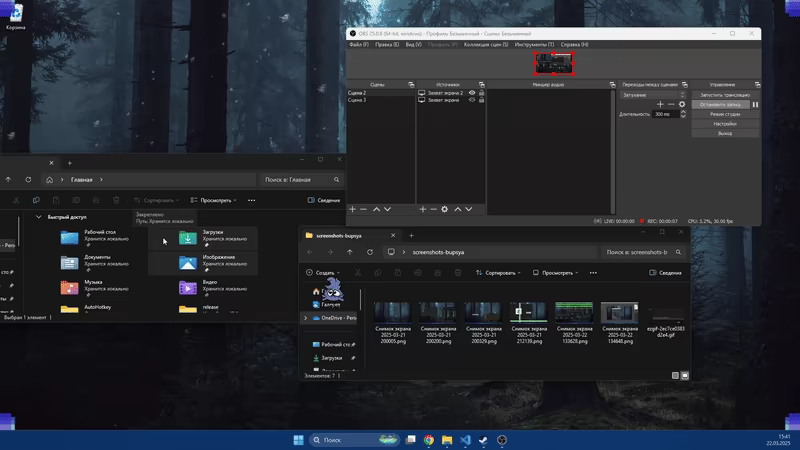Pause the recording in OBS
The image size is (800, 450).
tap(755, 105)
